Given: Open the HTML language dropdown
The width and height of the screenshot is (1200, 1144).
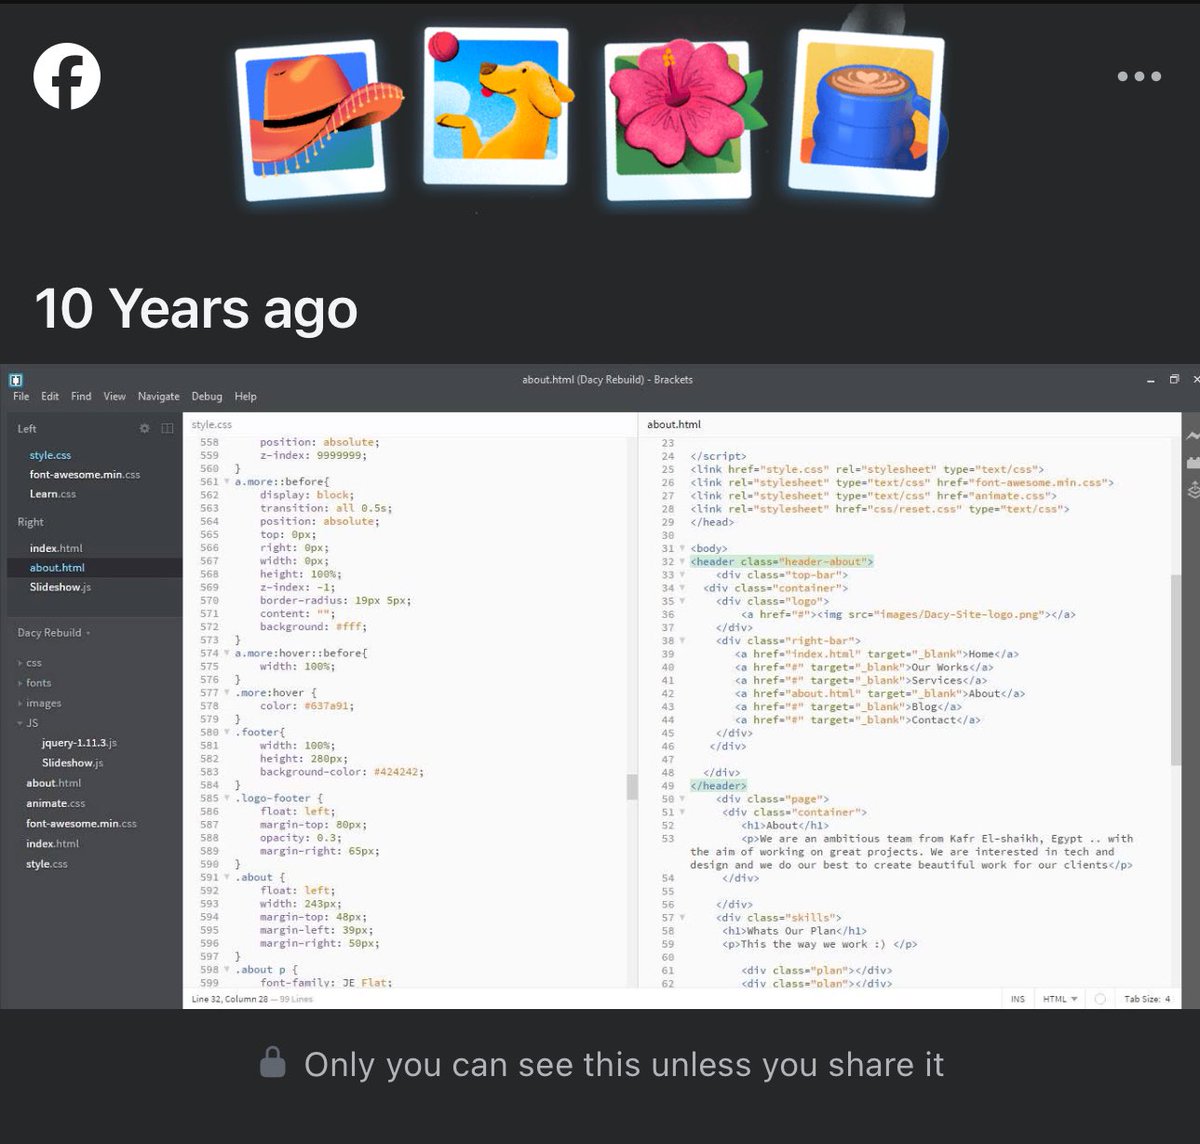Looking at the screenshot, I should (x=1060, y=999).
